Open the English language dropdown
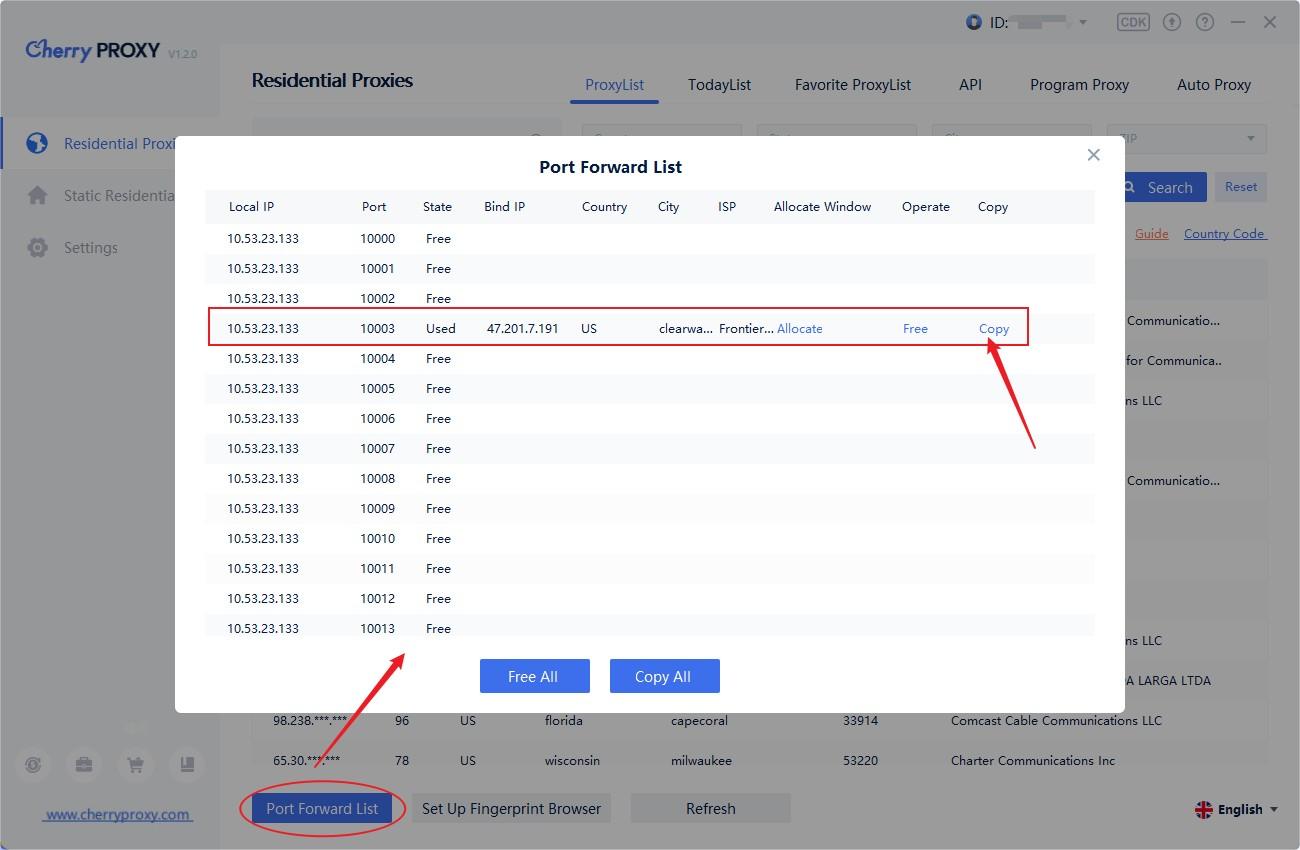Viewport: 1300px width, 850px height. [1237, 810]
